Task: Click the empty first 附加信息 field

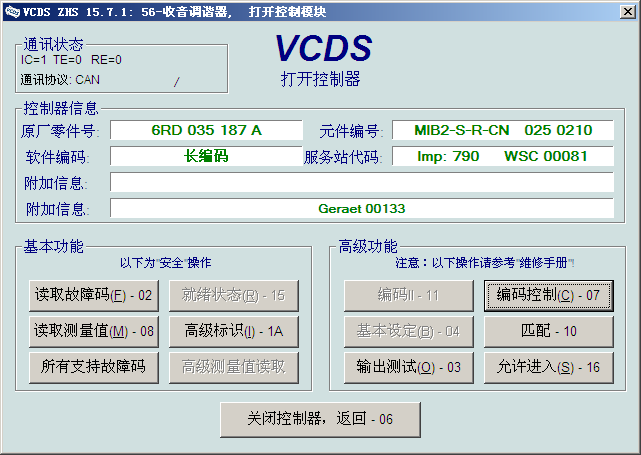Action: tap(362, 182)
